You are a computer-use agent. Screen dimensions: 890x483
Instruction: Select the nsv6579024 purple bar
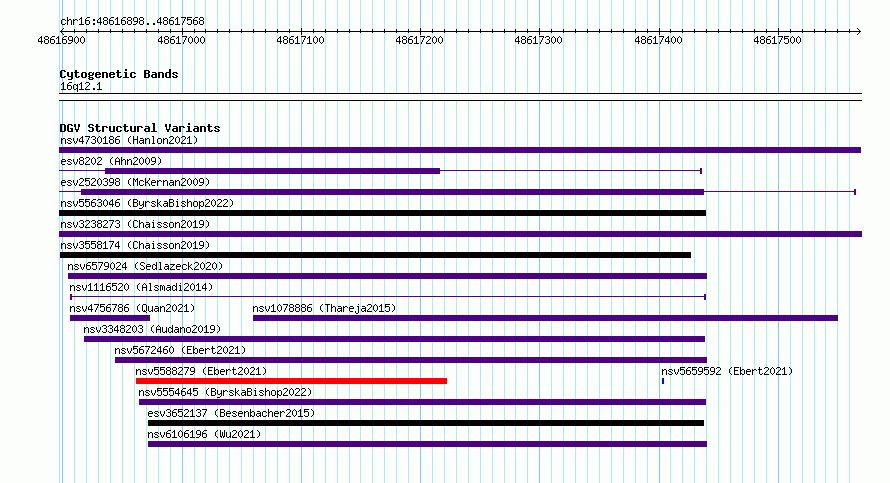[x=387, y=276]
